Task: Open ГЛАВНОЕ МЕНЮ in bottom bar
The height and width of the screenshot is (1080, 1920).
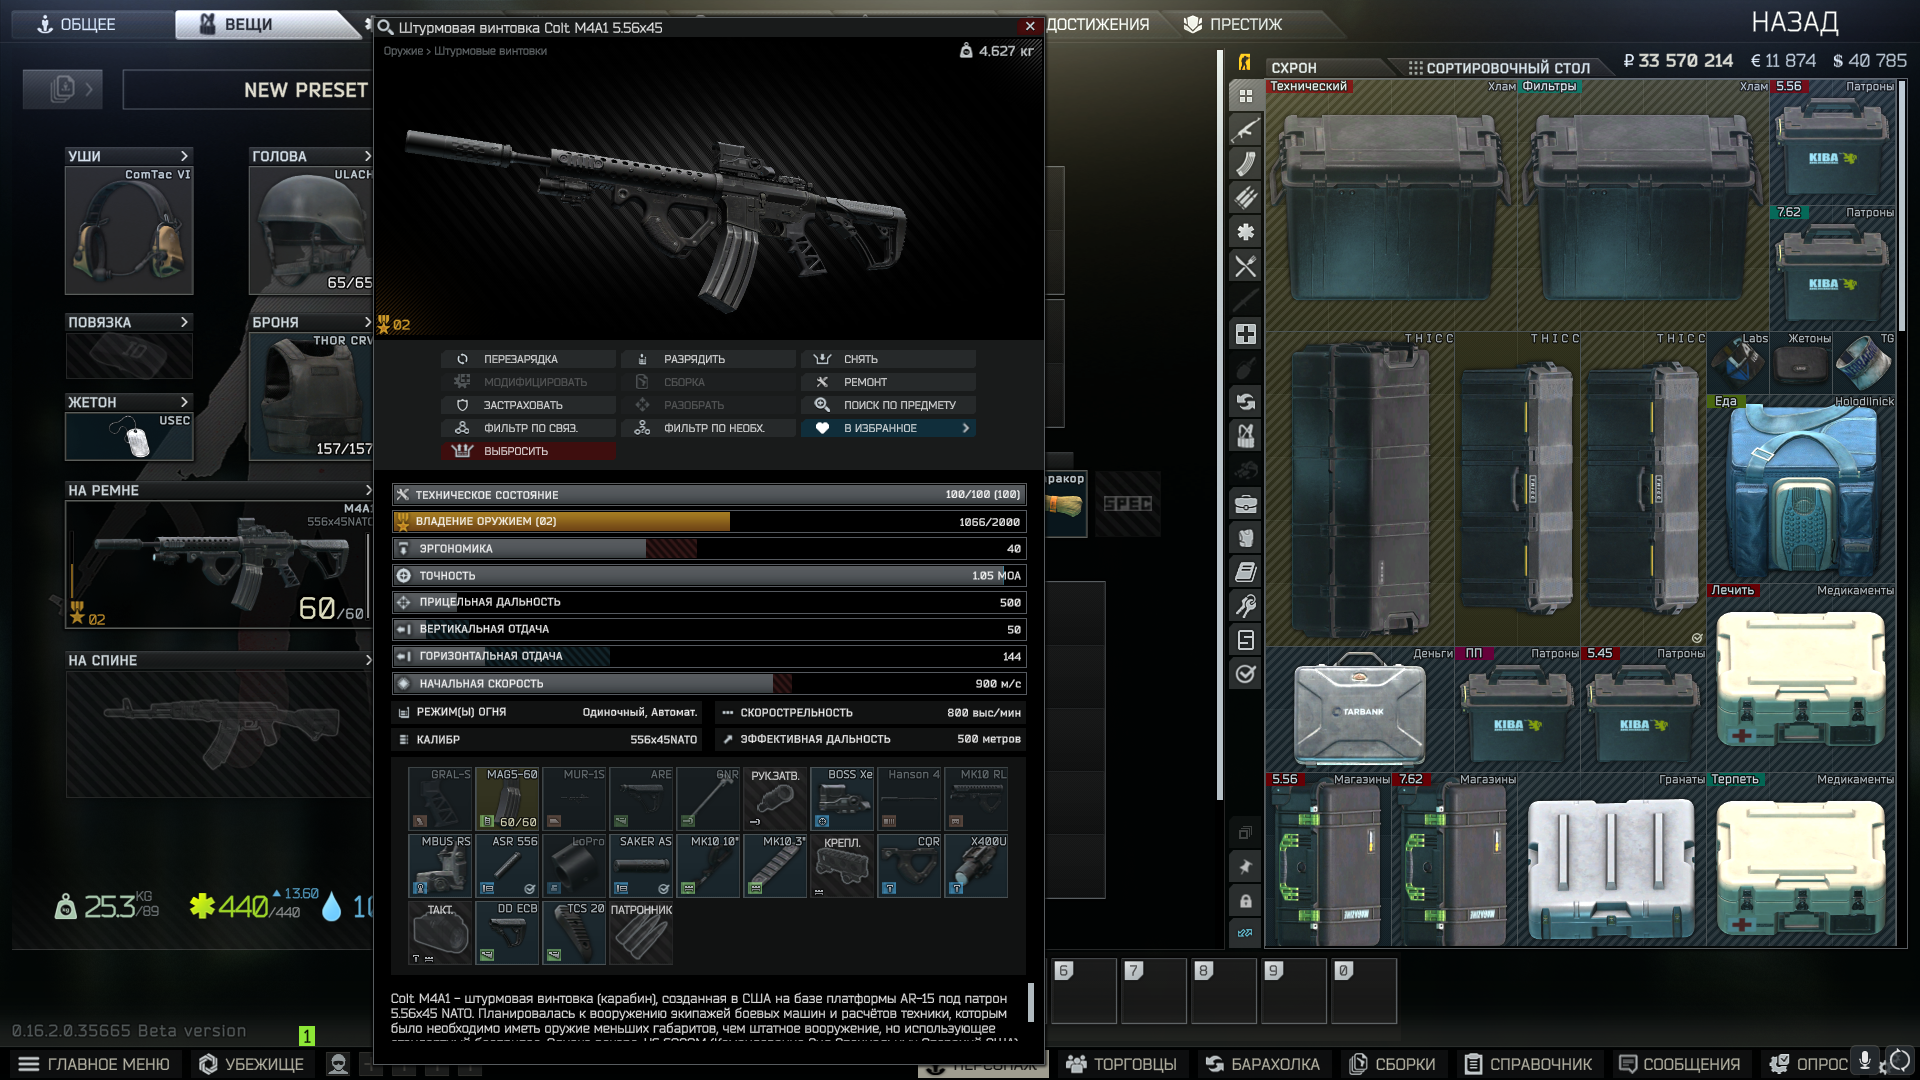Action: 95,1064
